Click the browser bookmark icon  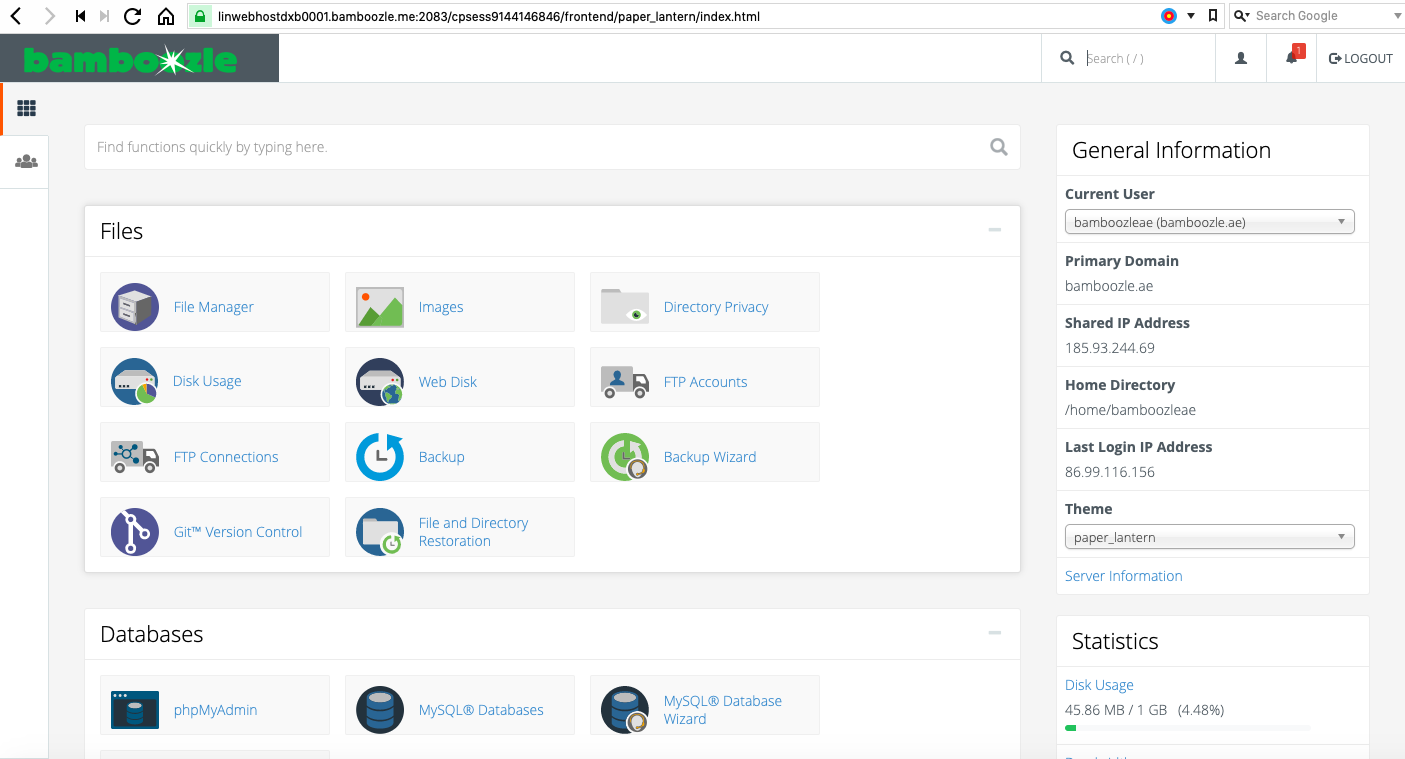[x=1213, y=16]
